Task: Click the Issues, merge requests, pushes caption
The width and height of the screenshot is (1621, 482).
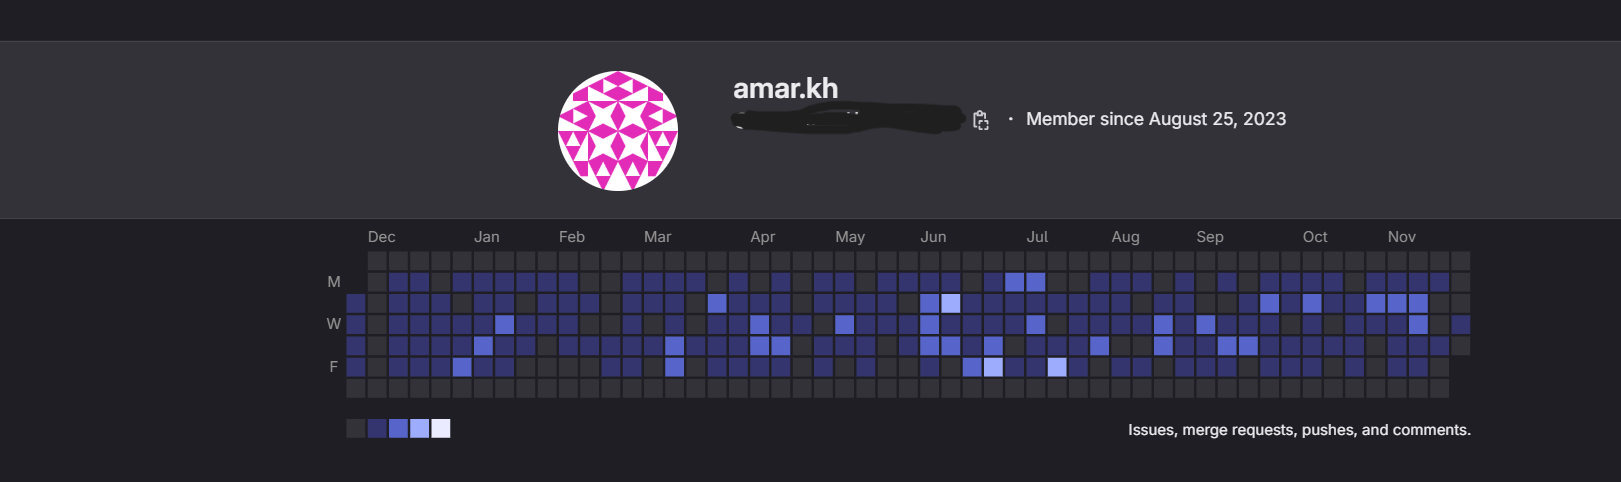Action: (1299, 430)
